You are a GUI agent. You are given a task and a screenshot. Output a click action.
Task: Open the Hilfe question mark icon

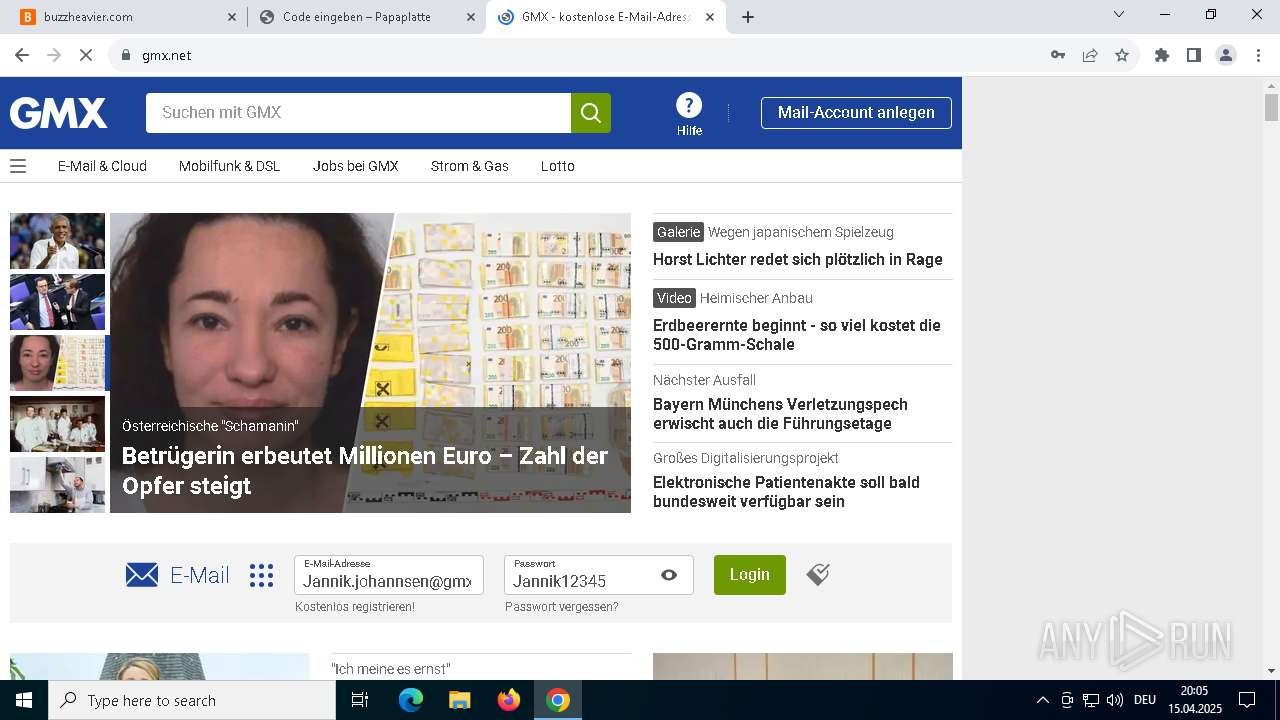coord(689,105)
